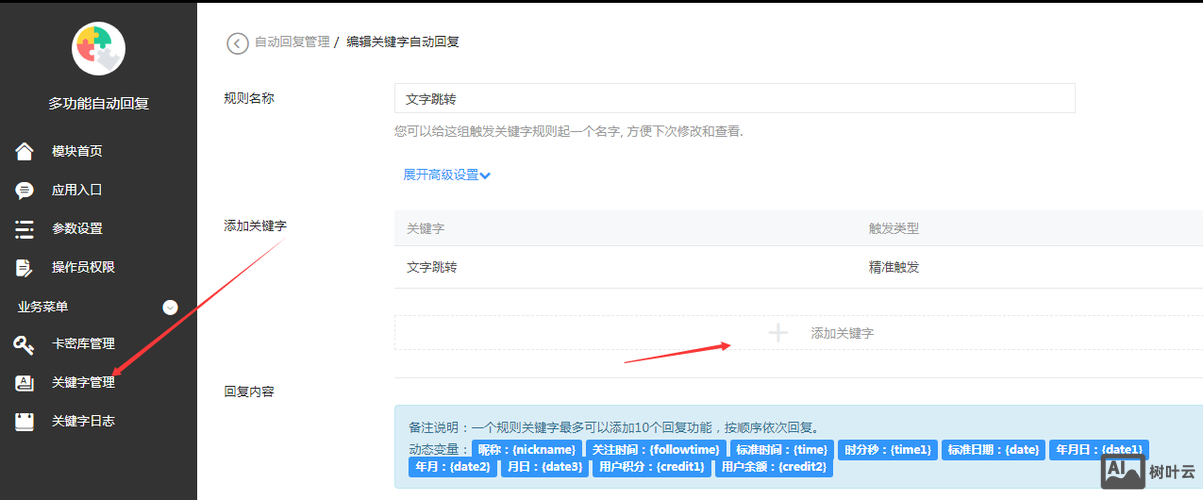This screenshot has width=1203, height=500.
Task: Click the document icon beside 操作员权限
Action: coord(25,267)
